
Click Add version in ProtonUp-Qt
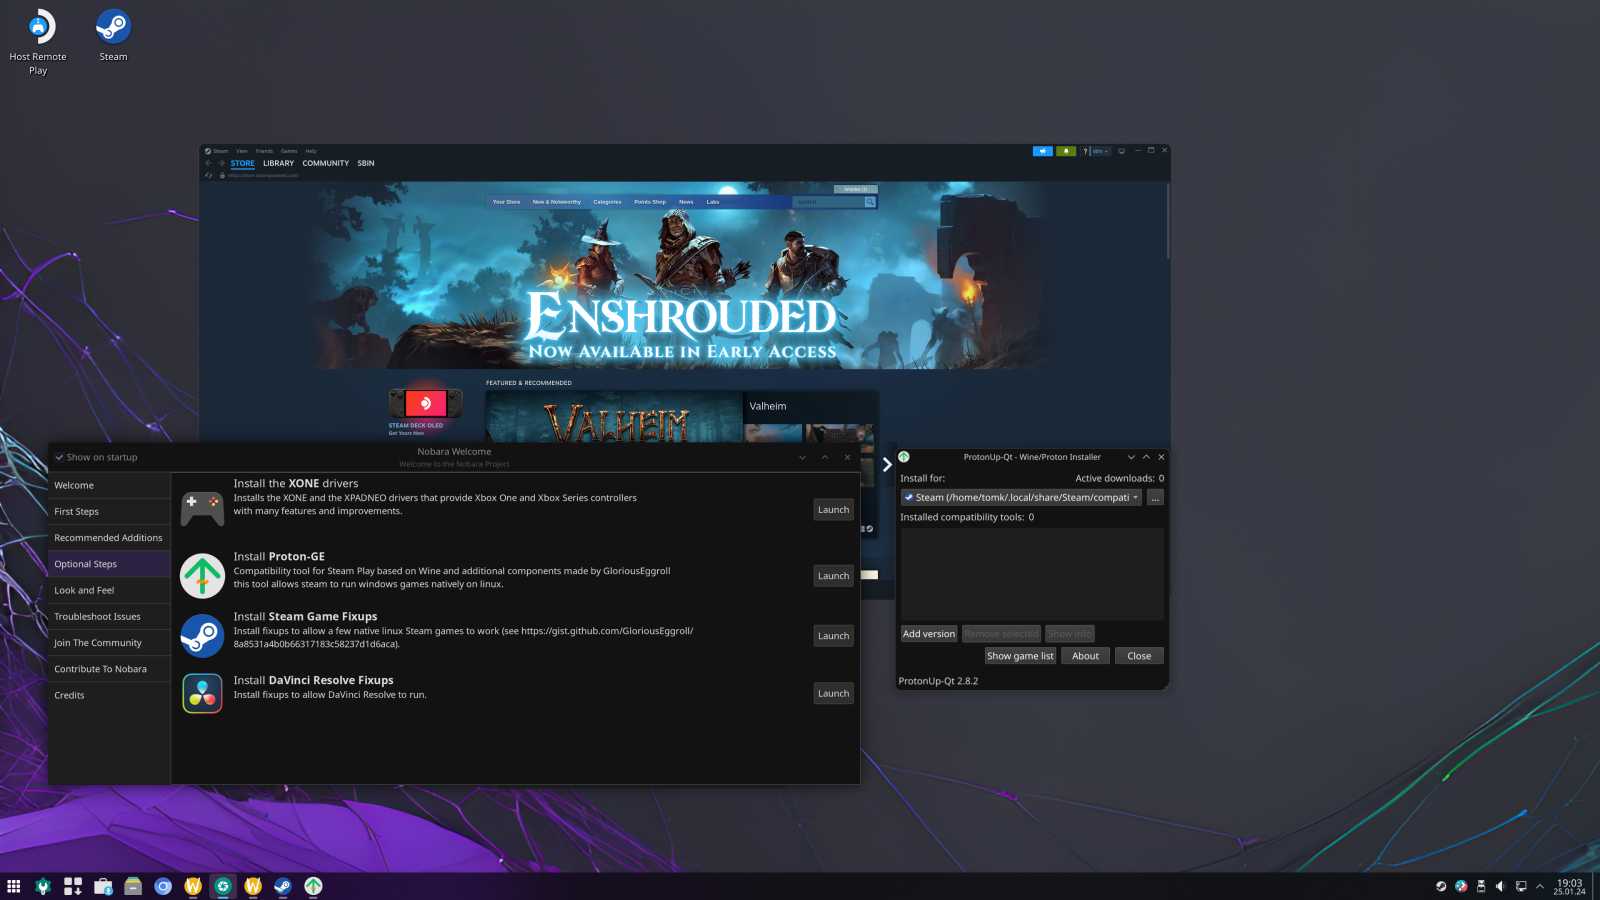pyautogui.click(x=929, y=634)
